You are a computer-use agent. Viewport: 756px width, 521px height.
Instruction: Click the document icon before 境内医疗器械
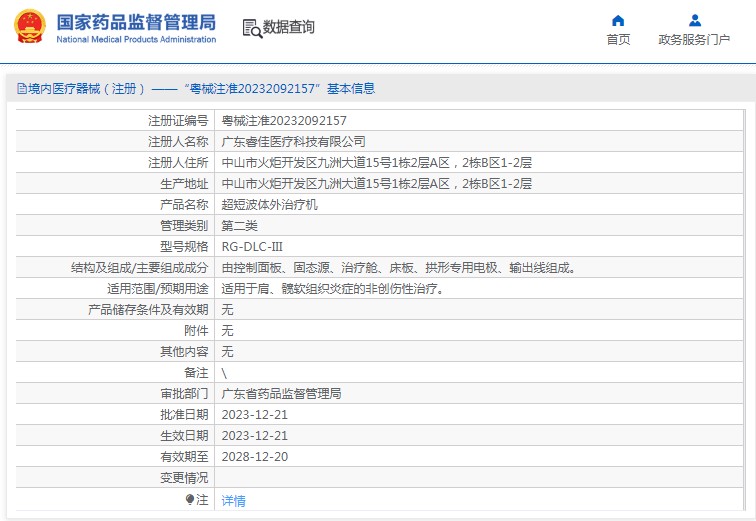point(22,89)
